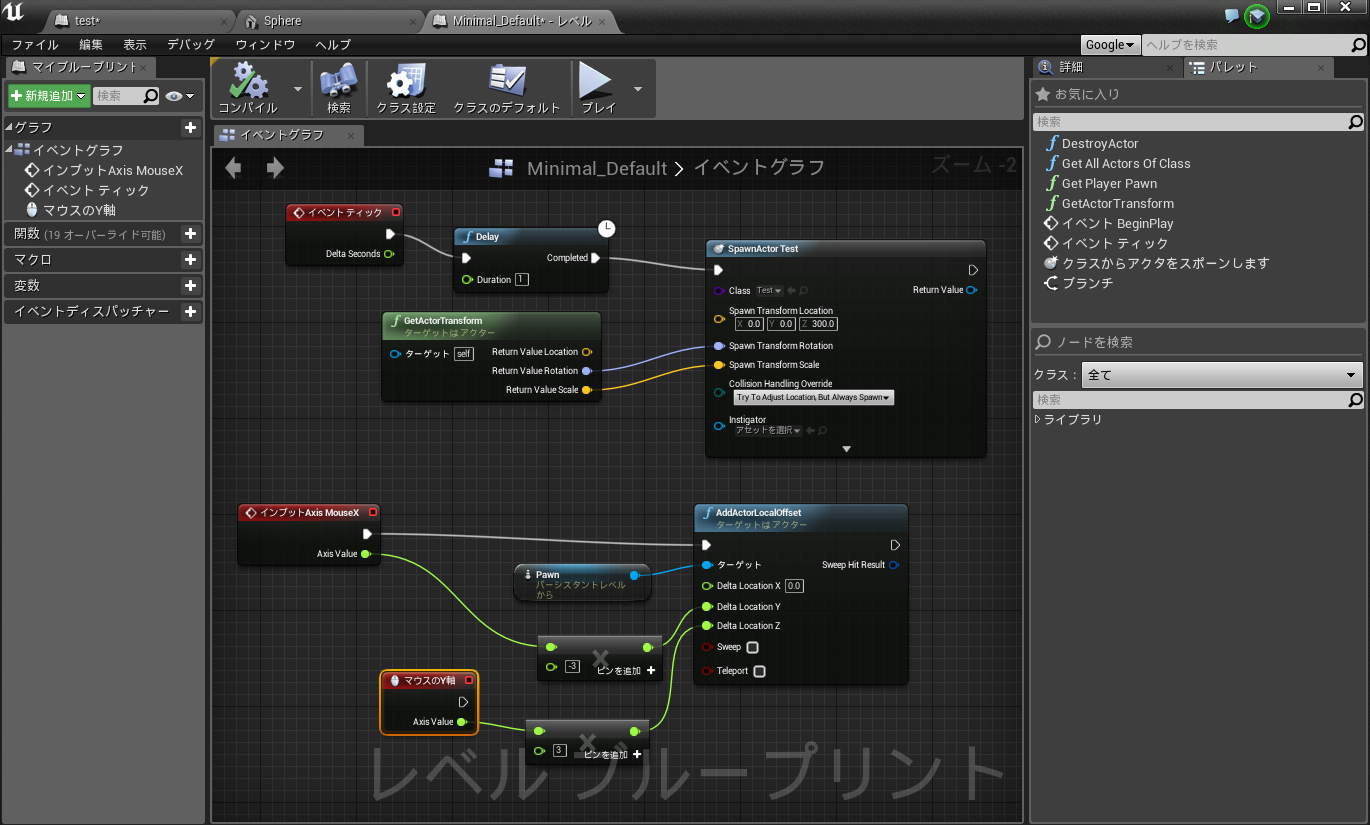Toggle the Sweep checkbox

tap(753, 648)
